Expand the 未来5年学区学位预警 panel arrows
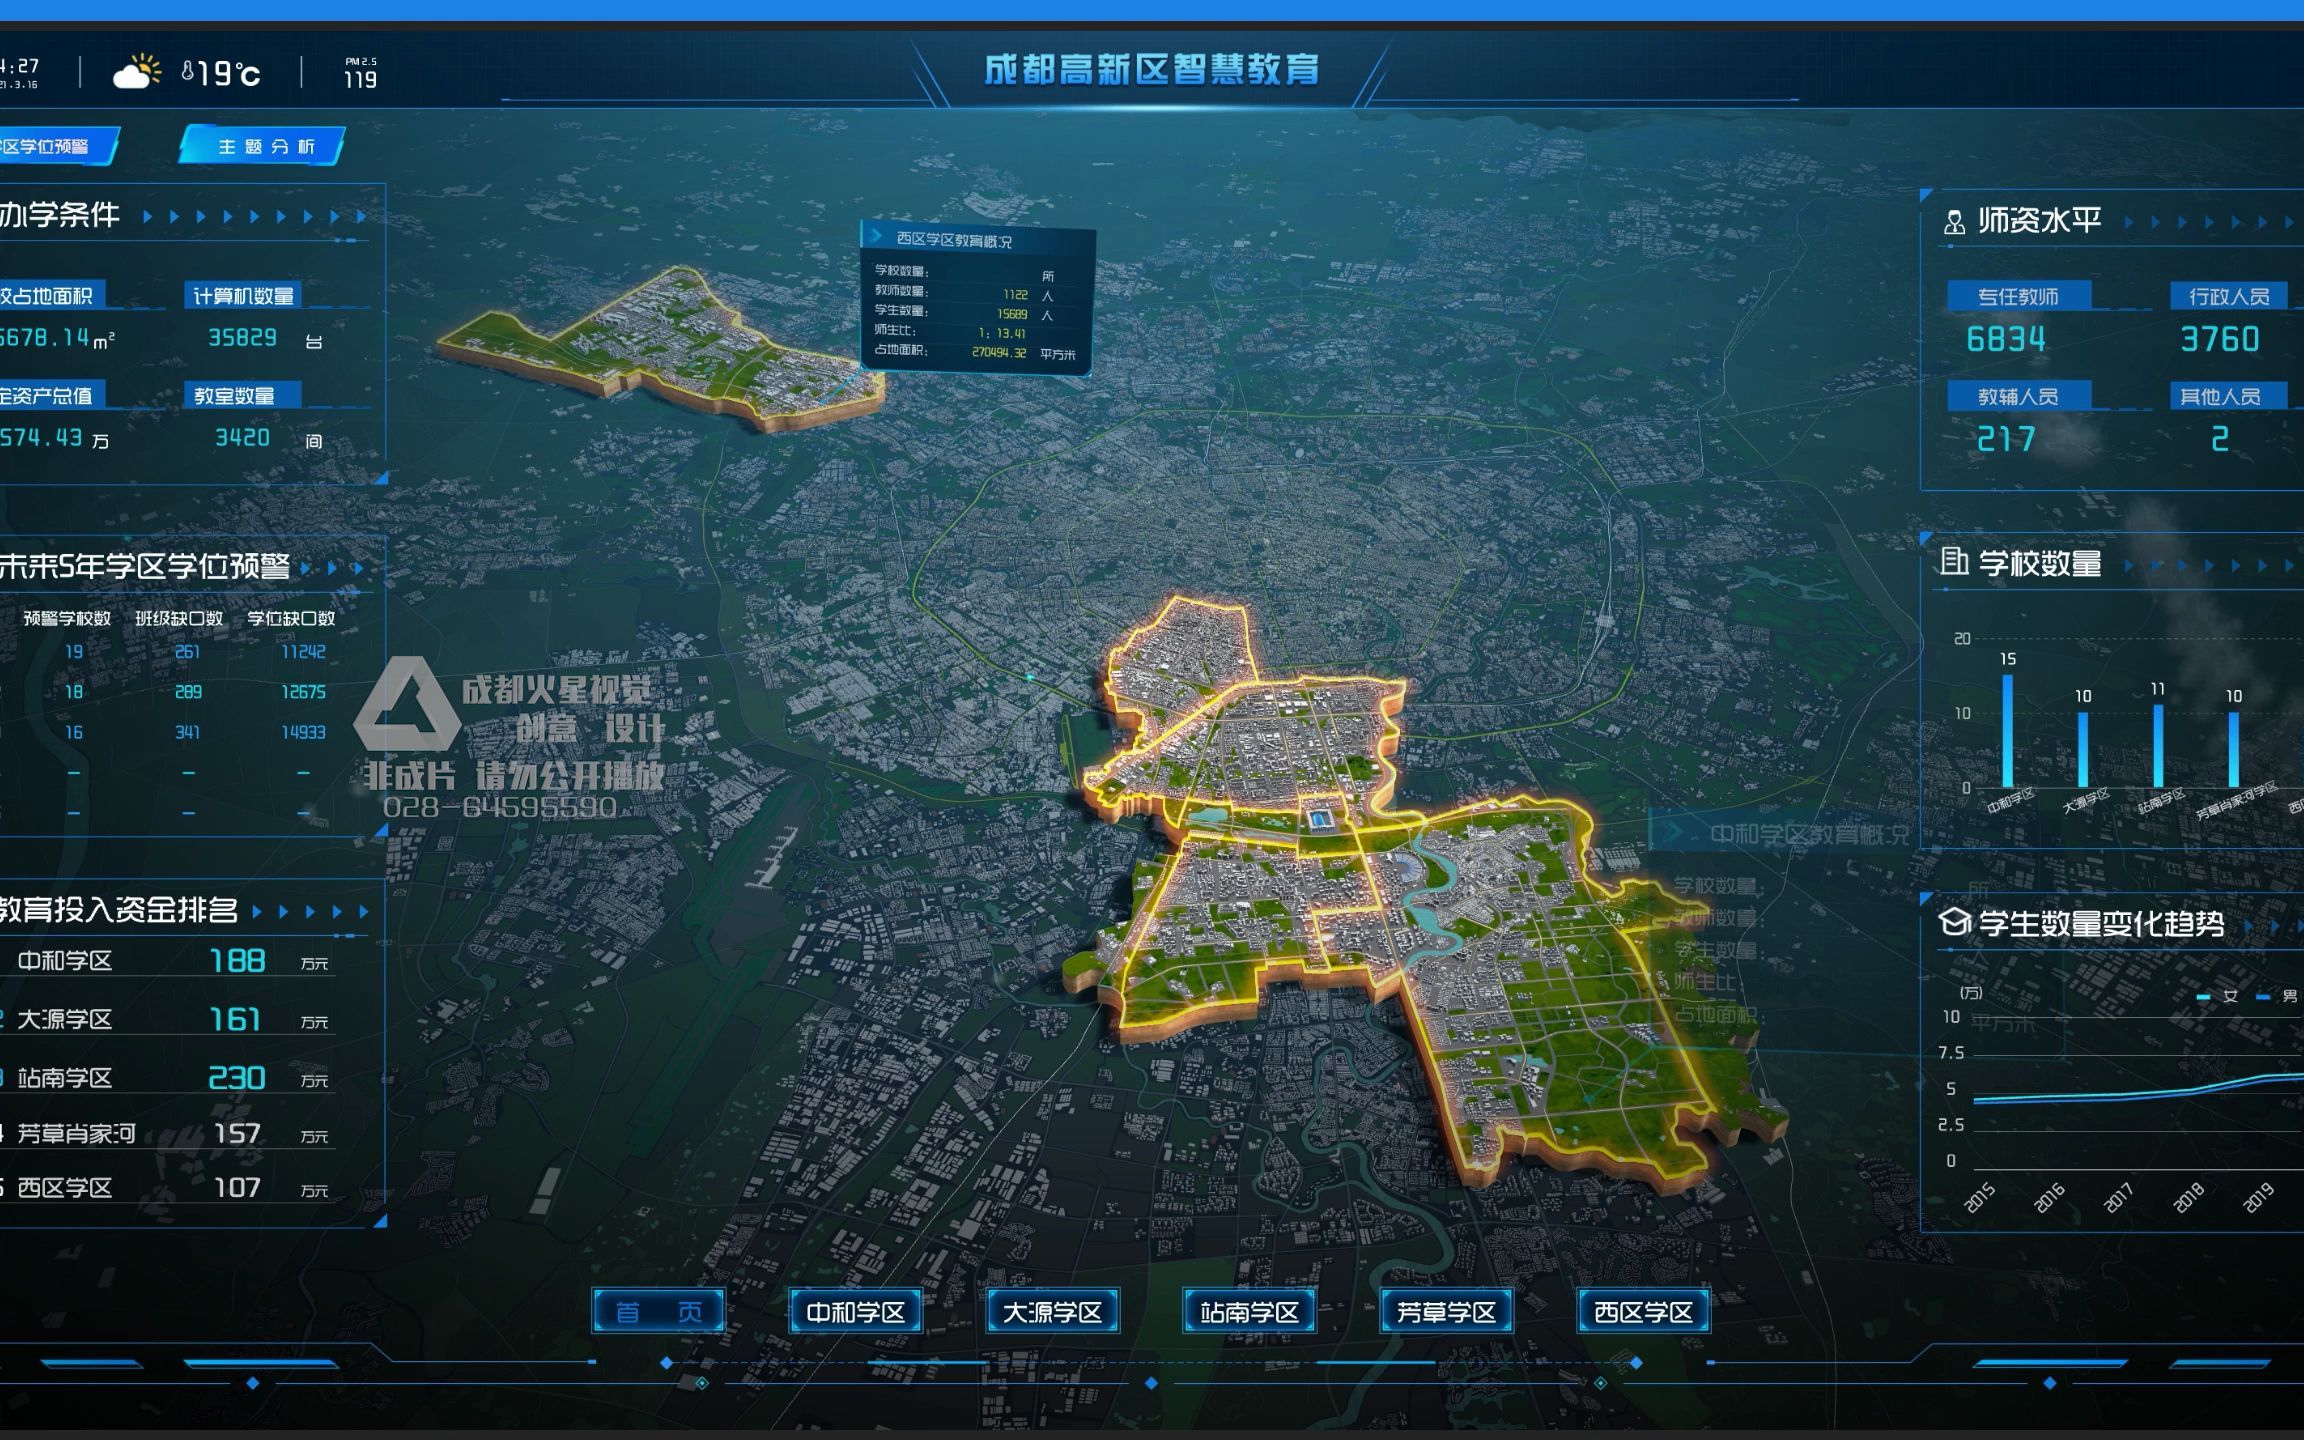 click(332, 568)
